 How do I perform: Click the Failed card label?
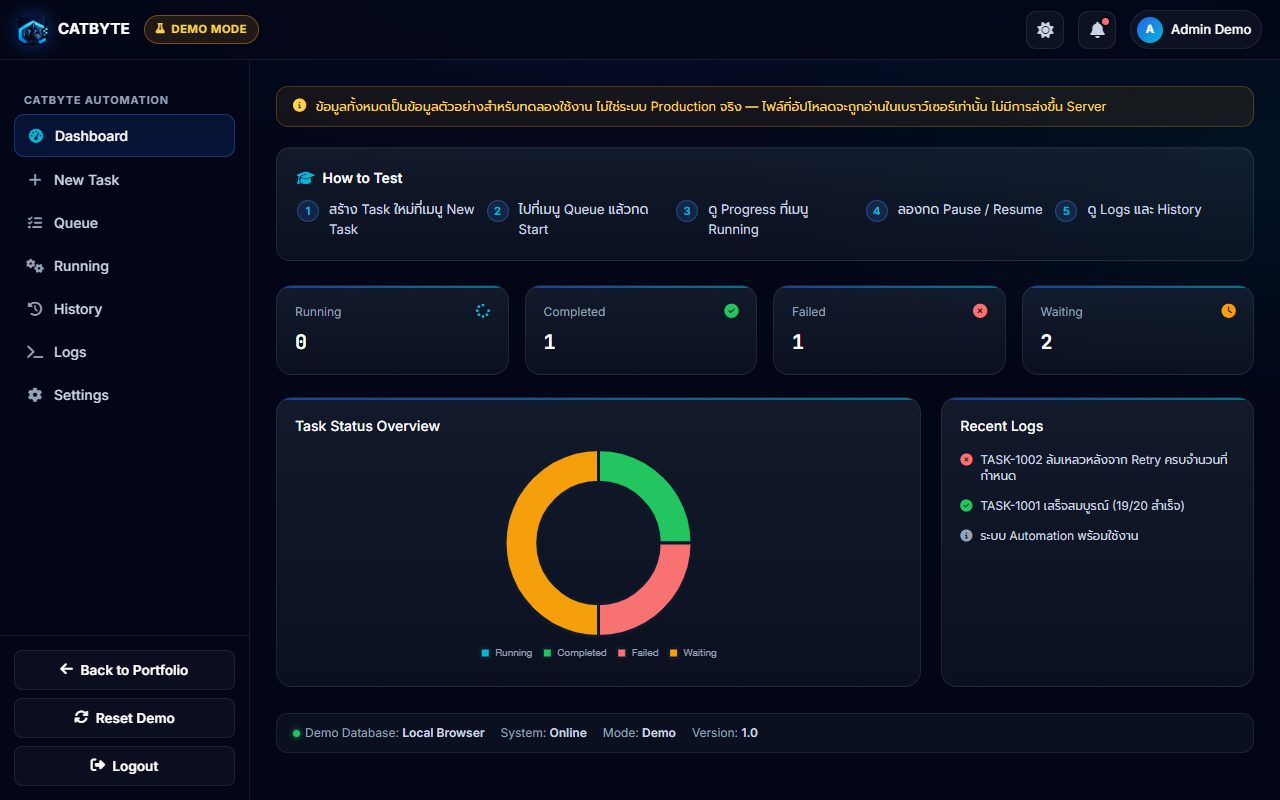click(x=809, y=312)
